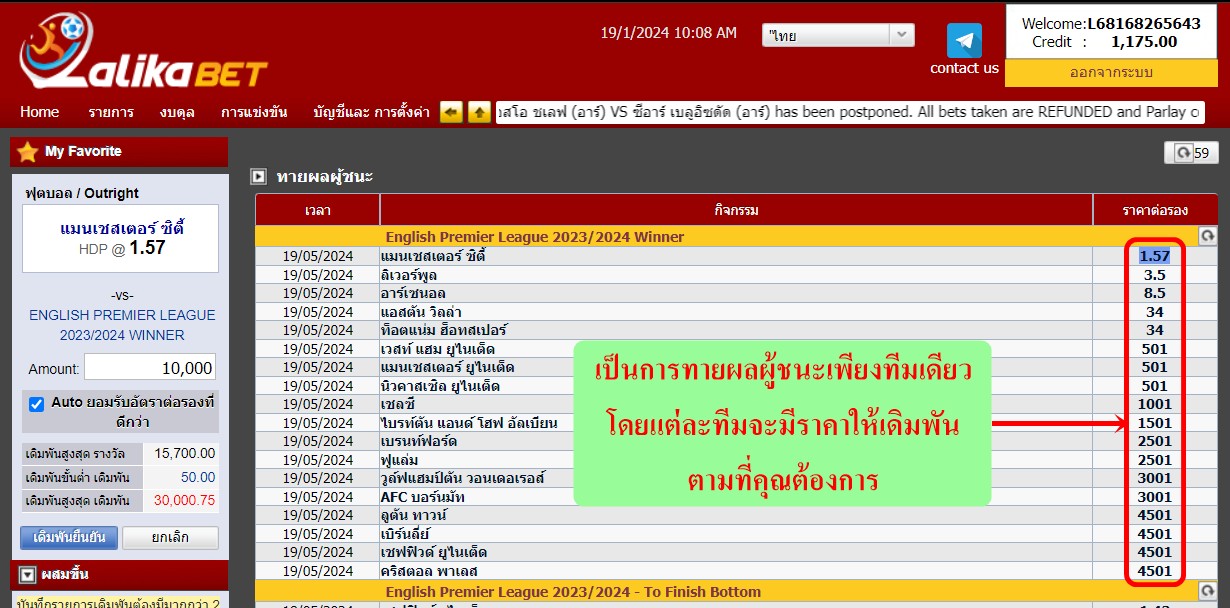Toggle the ทายผลผู้ชนะ section arrow icon
The height and width of the screenshot is (608, 1230).
point(258,177)
